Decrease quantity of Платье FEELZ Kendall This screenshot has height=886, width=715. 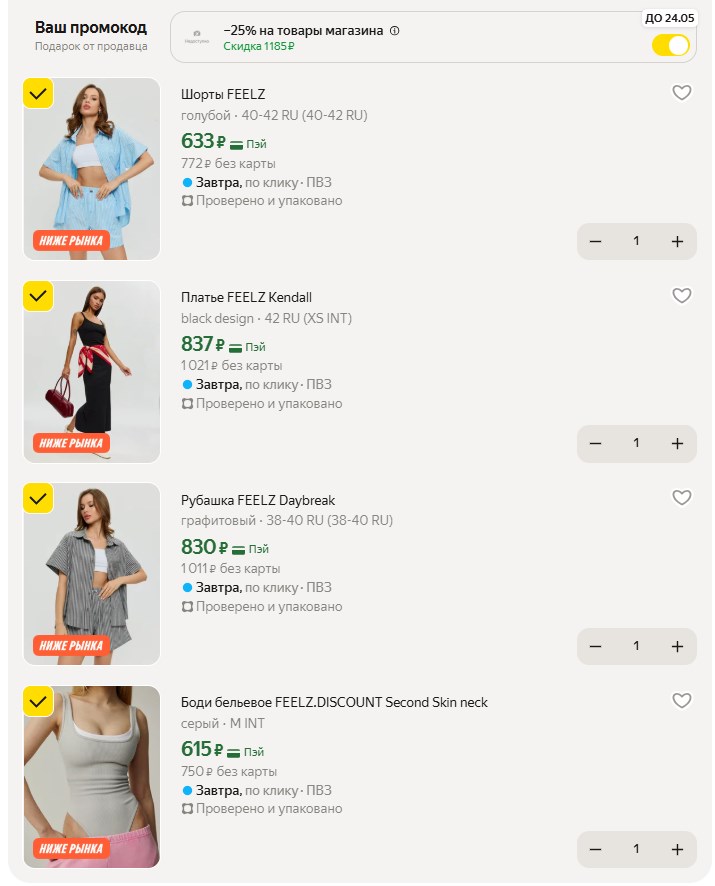pos(595,444)
